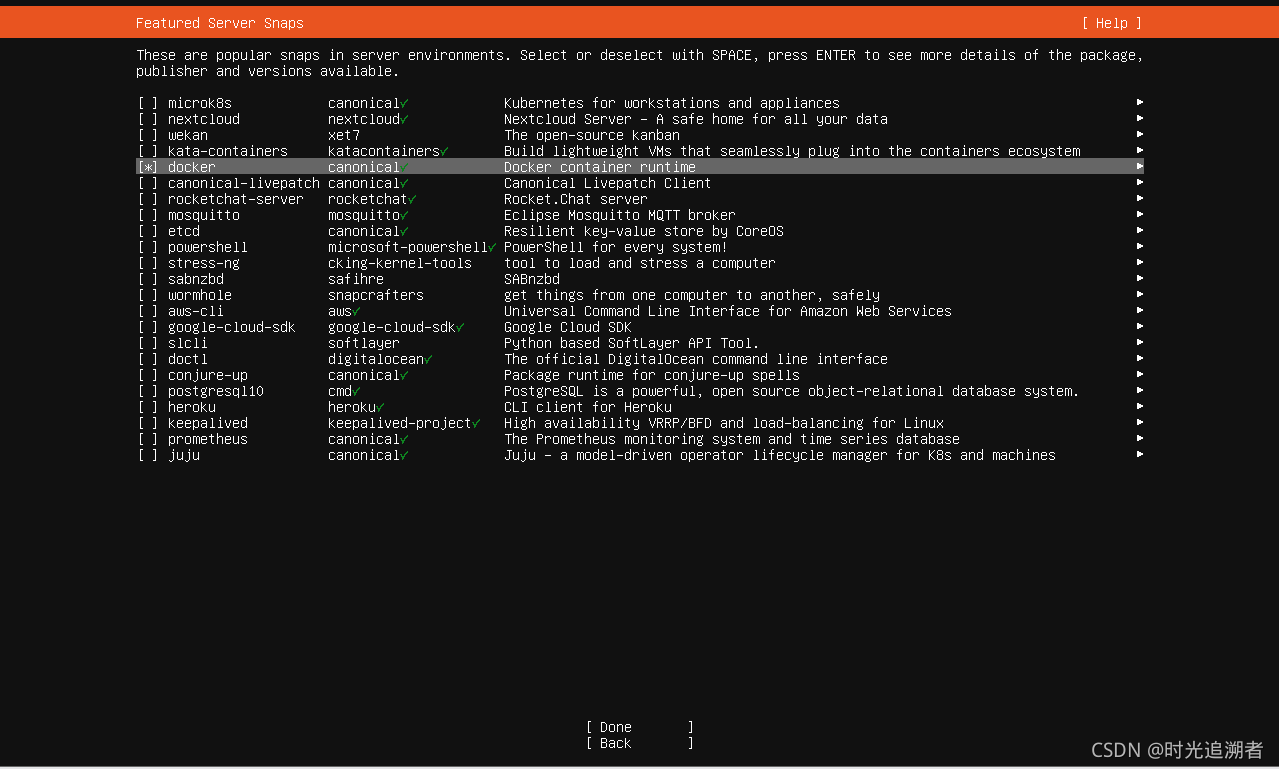Image resolution: width=1279 pixels, height=769 pixels.
Task: Click verified checkmark next to heroku publisher
Action: pos(380,407)
